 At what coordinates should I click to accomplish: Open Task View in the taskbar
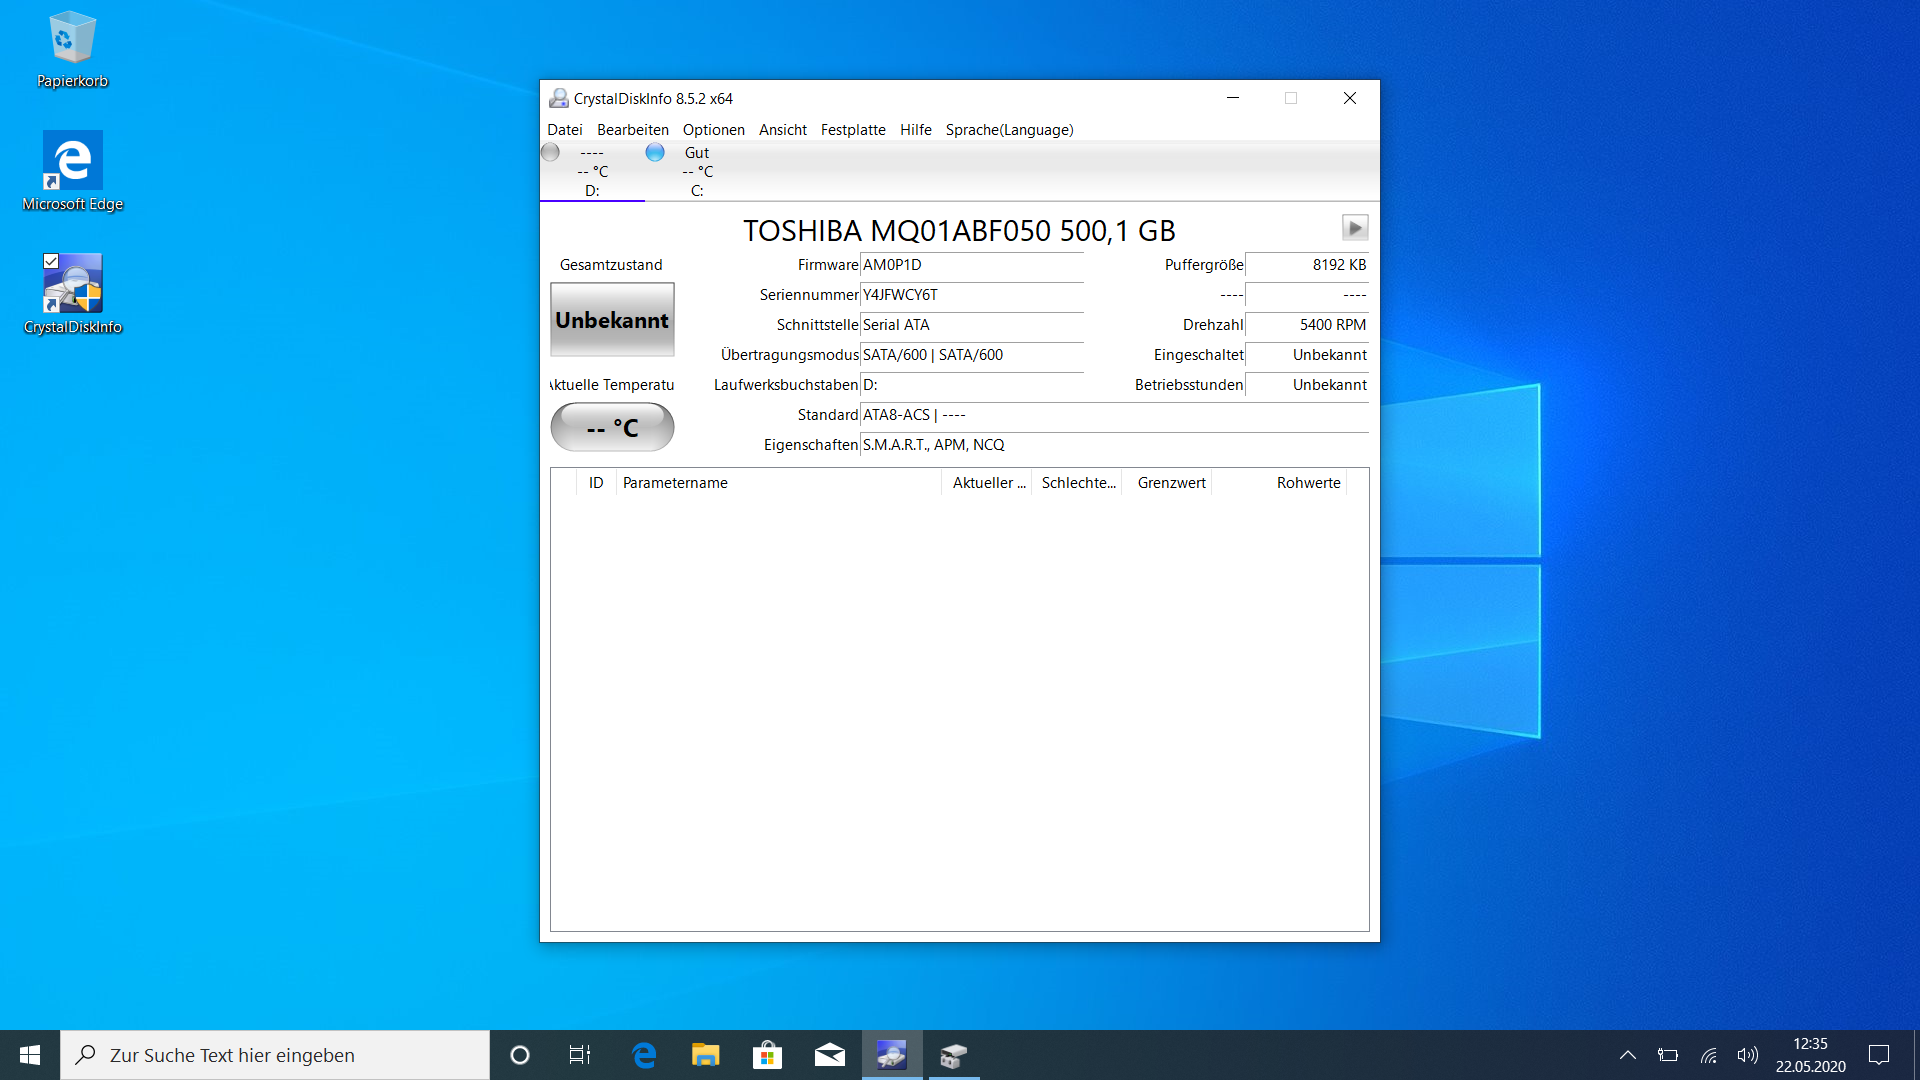point(580,1055)
